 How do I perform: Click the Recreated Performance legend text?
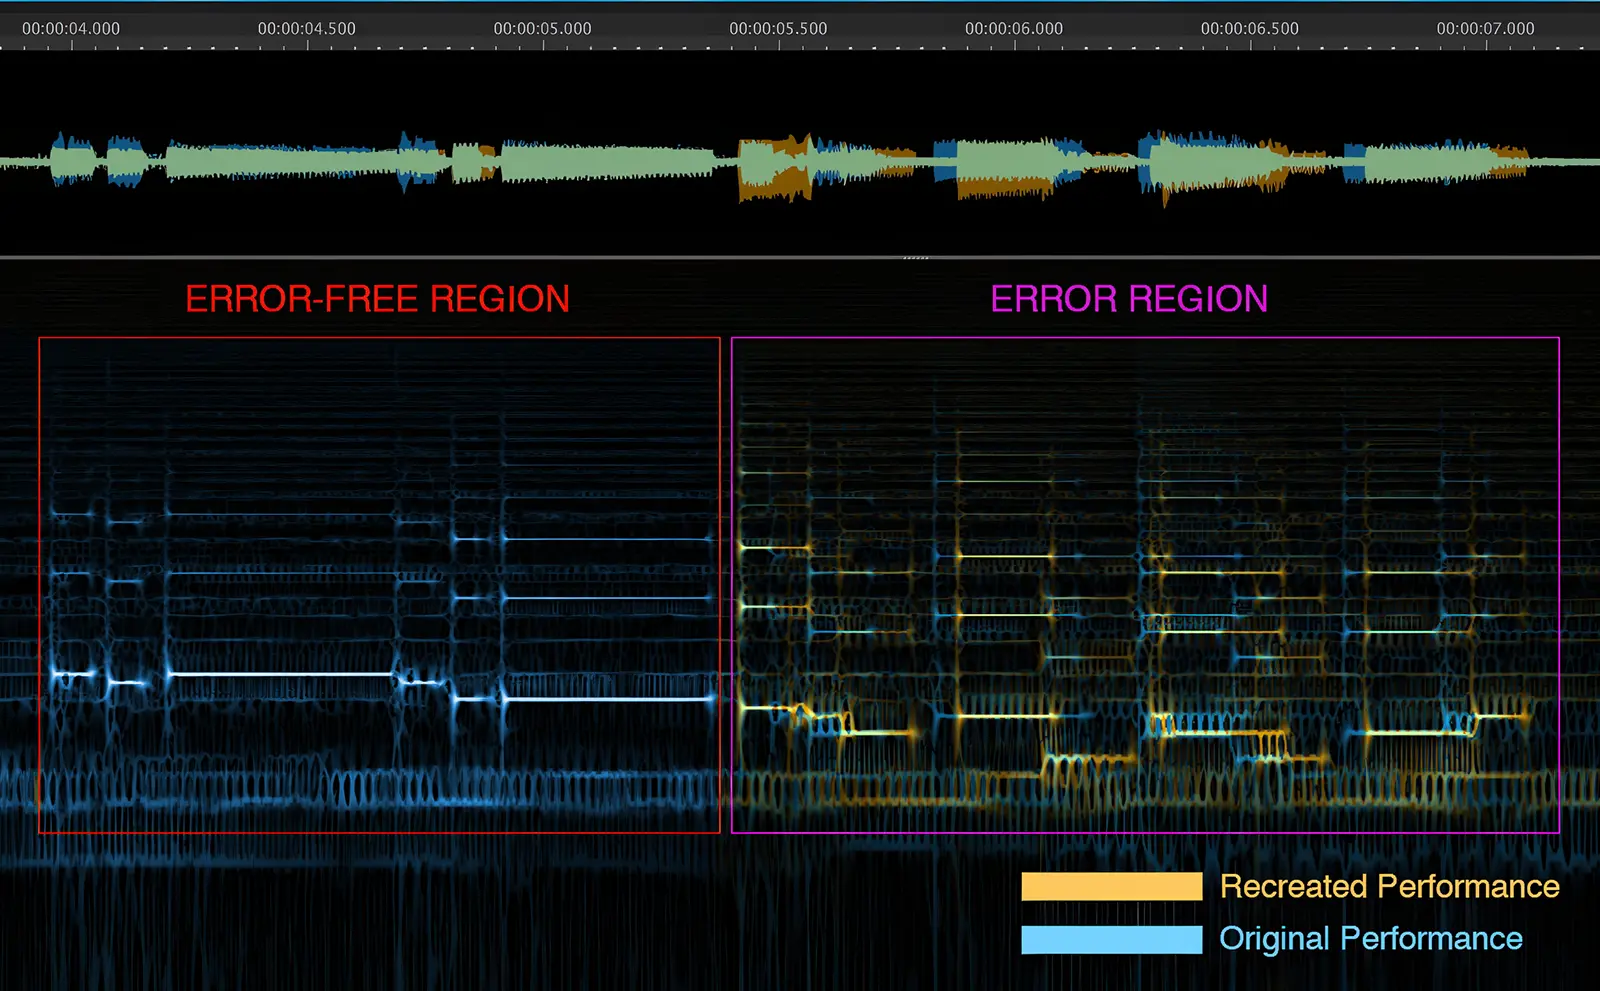pyautogui.click(x=1389, y=887)
